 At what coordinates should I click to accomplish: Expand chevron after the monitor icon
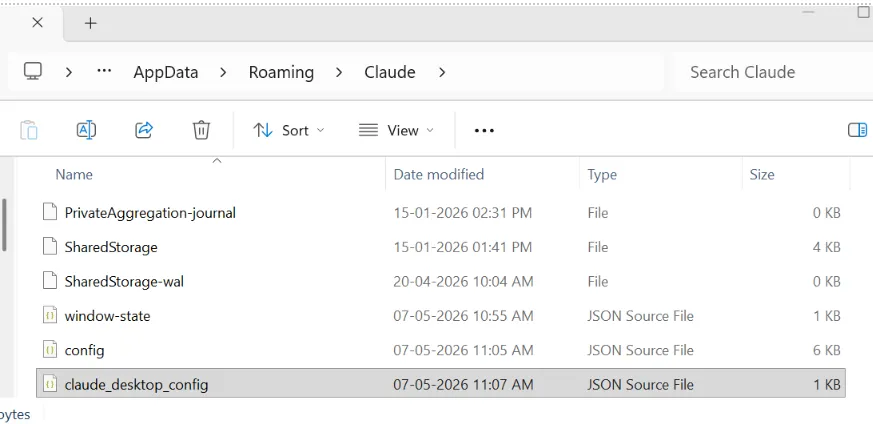pyautogui.click(x=68, y=72)
